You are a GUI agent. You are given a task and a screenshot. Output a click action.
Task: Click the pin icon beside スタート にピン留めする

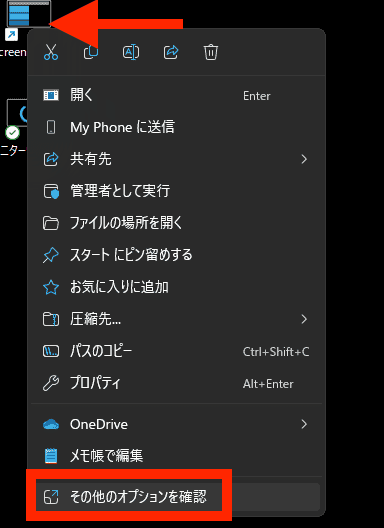(51, 255)
